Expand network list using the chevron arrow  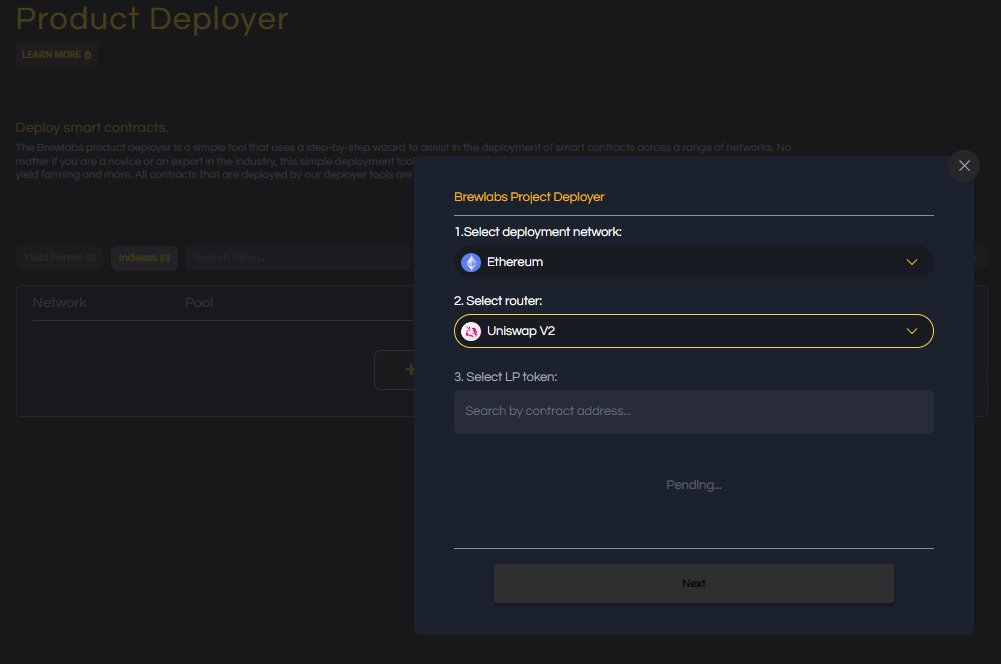(x=912, y=262)
